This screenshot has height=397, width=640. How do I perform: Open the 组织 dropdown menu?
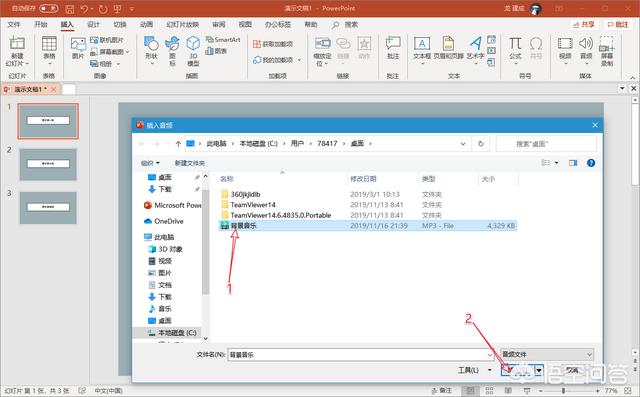tap(150, 163)
